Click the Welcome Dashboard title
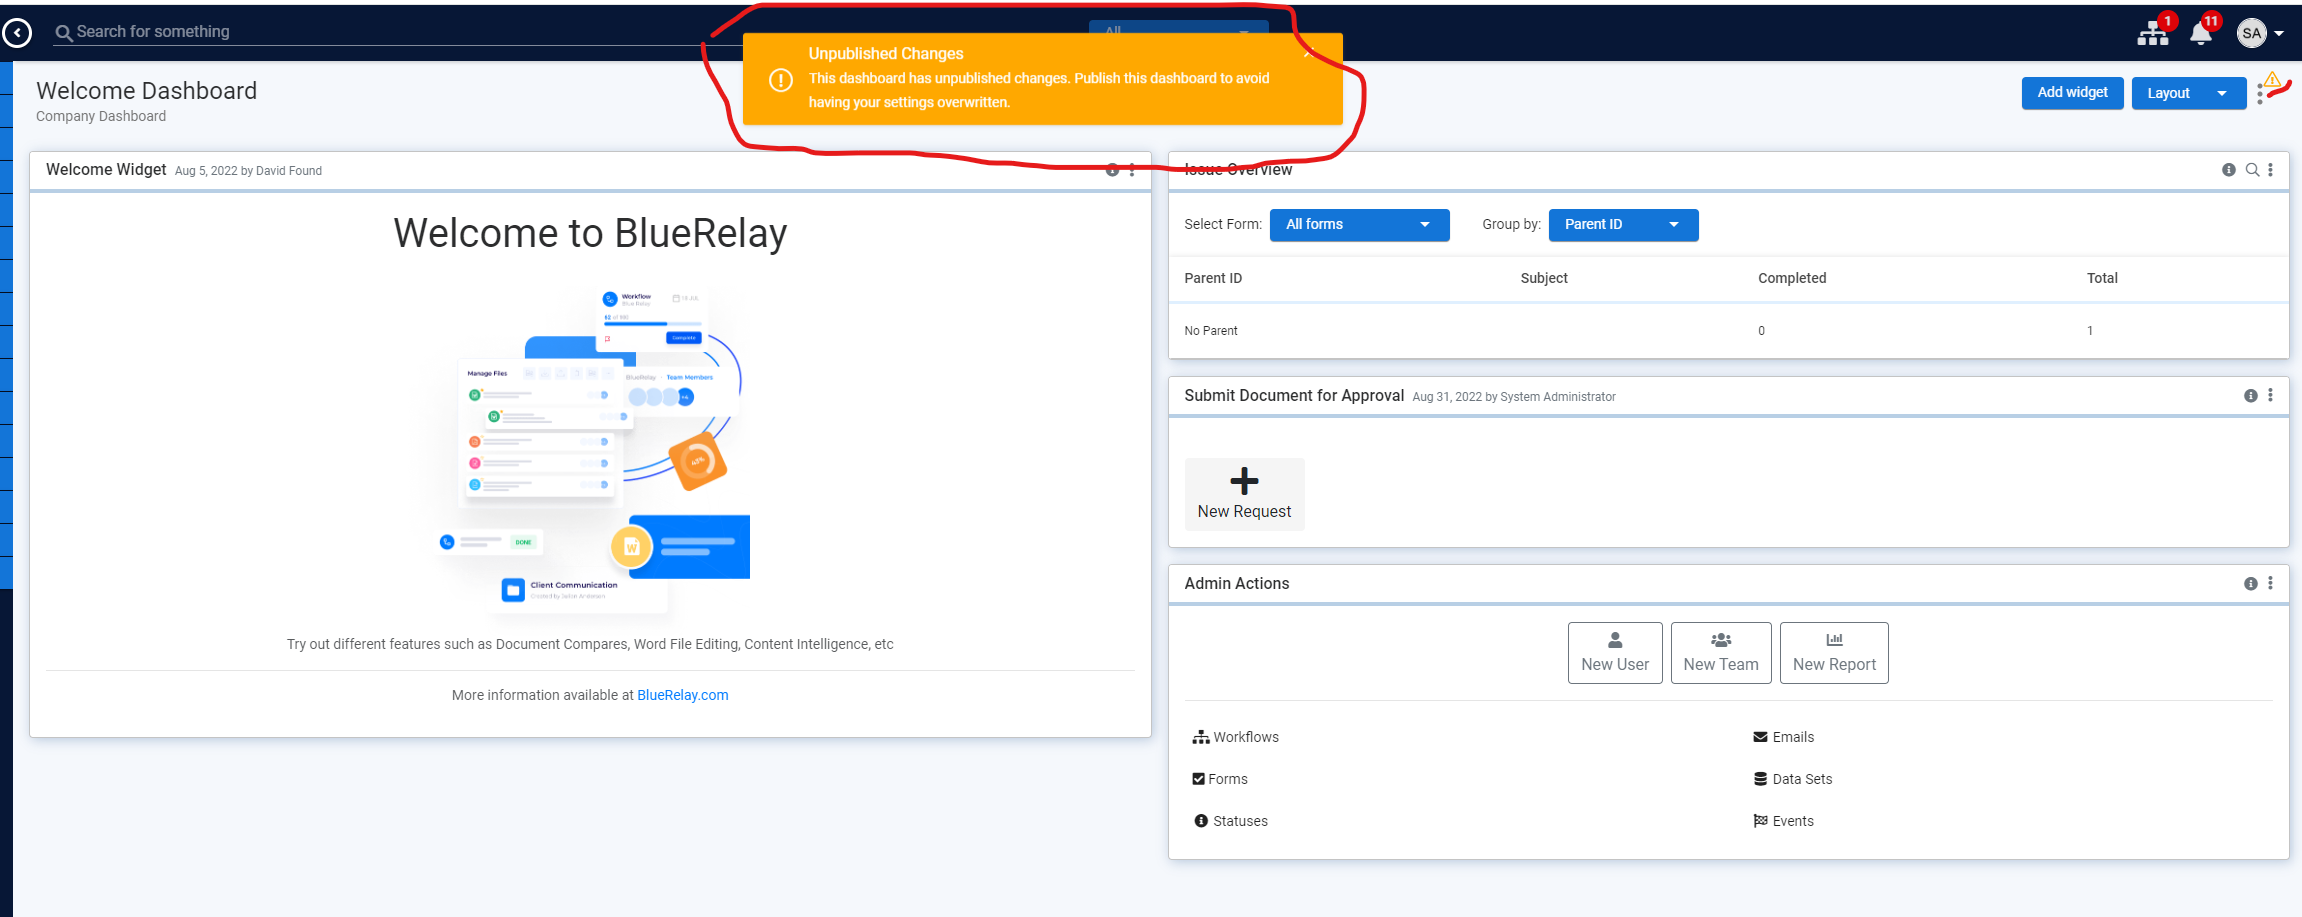 (147, 91)
